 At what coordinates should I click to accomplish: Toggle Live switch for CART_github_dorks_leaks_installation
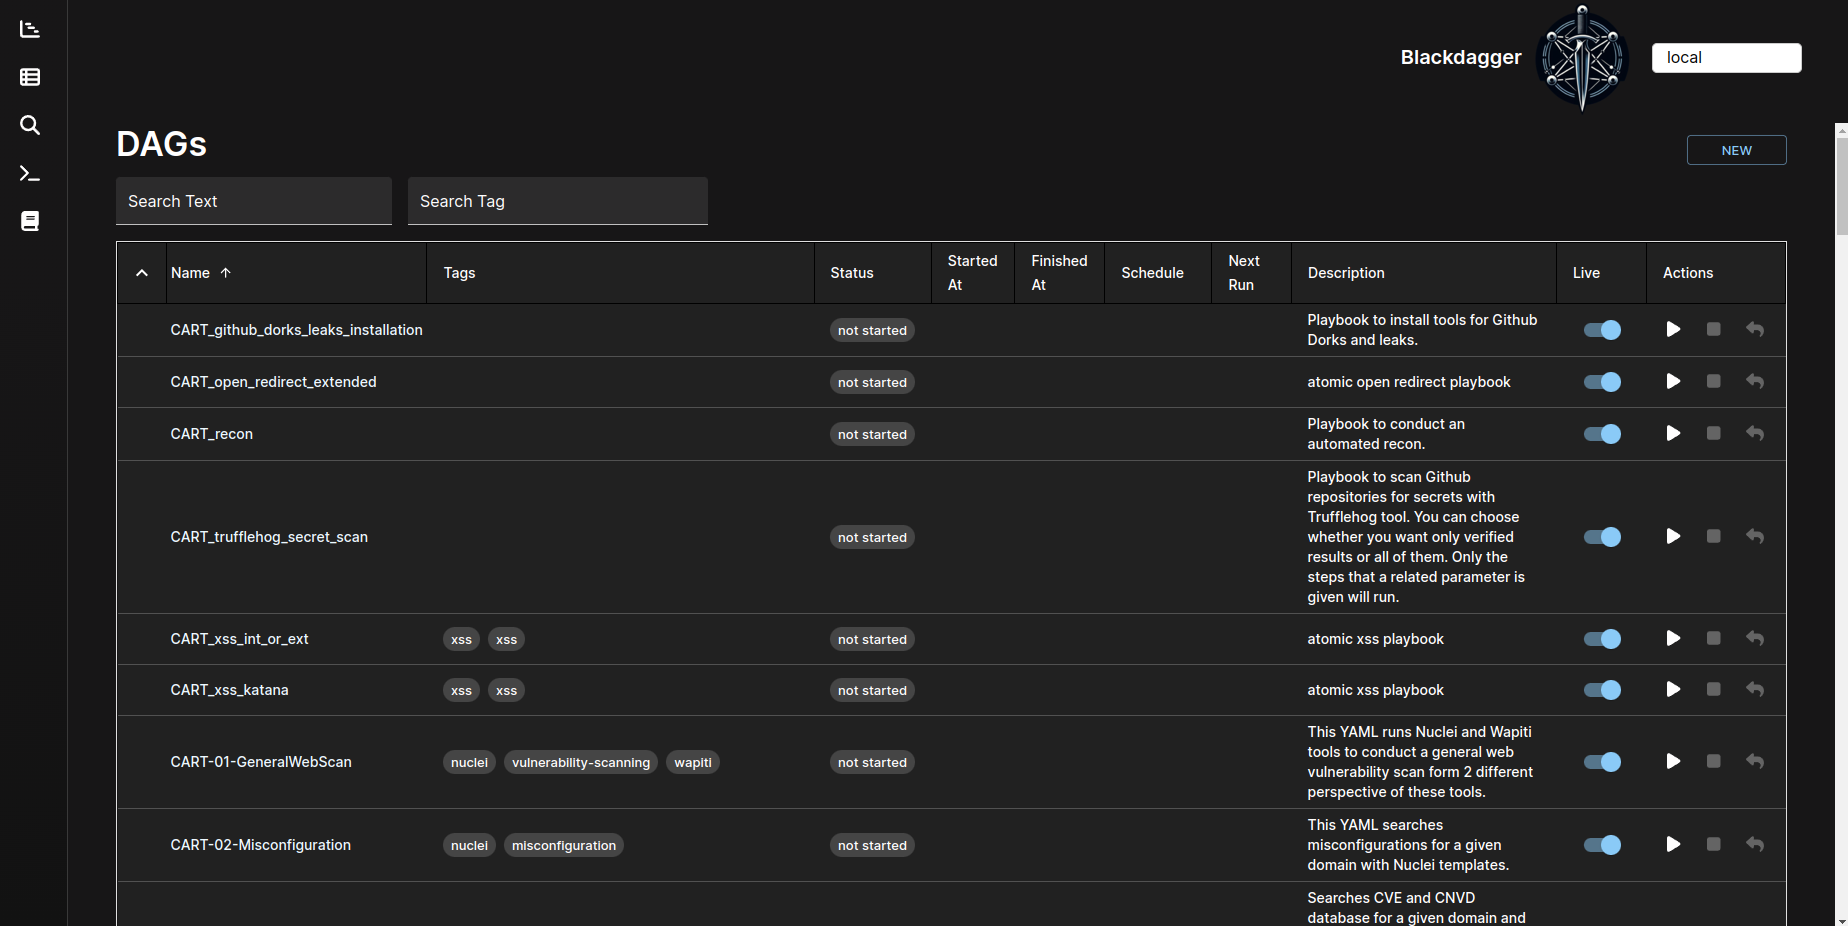[1602, 330]
